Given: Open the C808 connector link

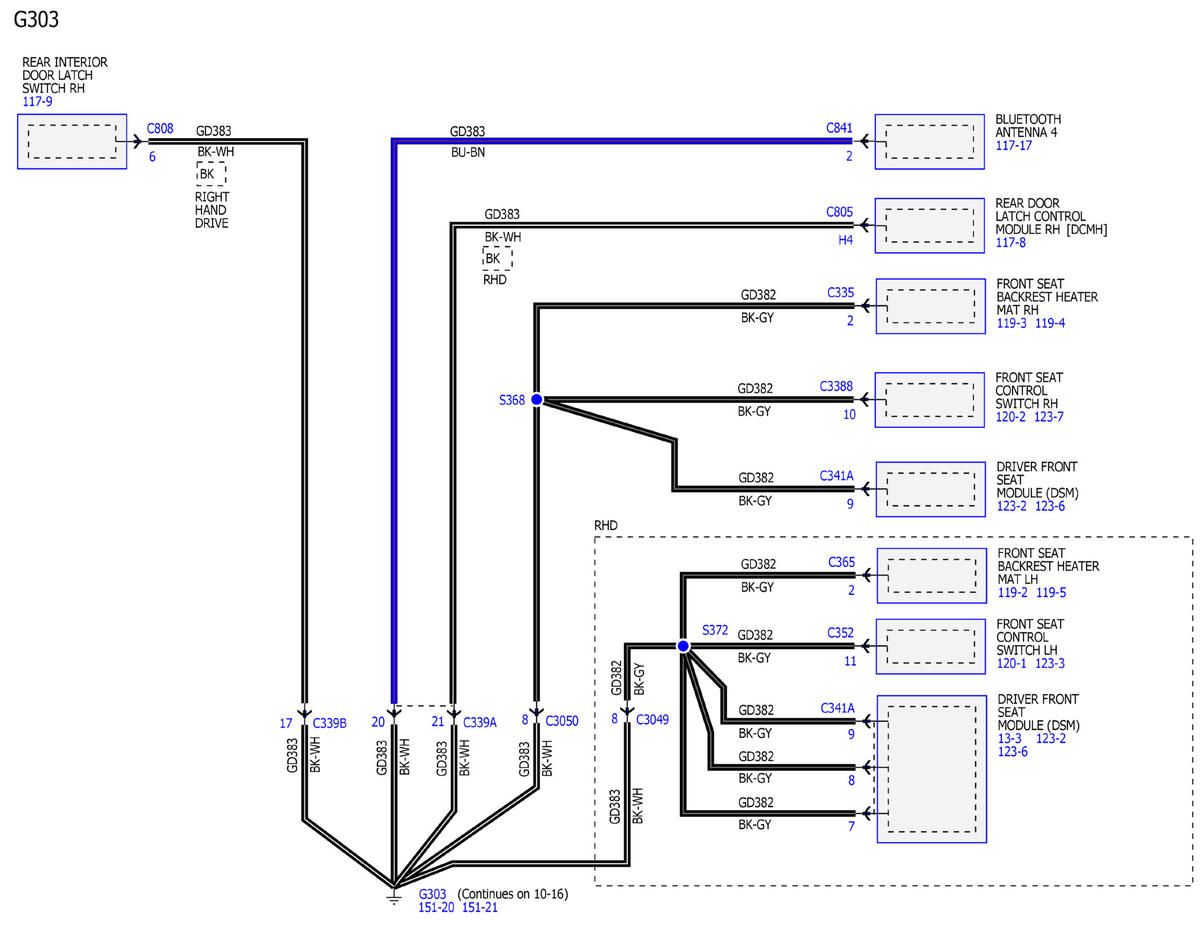Looking at the screenshot, I should (x=160, y=129).
